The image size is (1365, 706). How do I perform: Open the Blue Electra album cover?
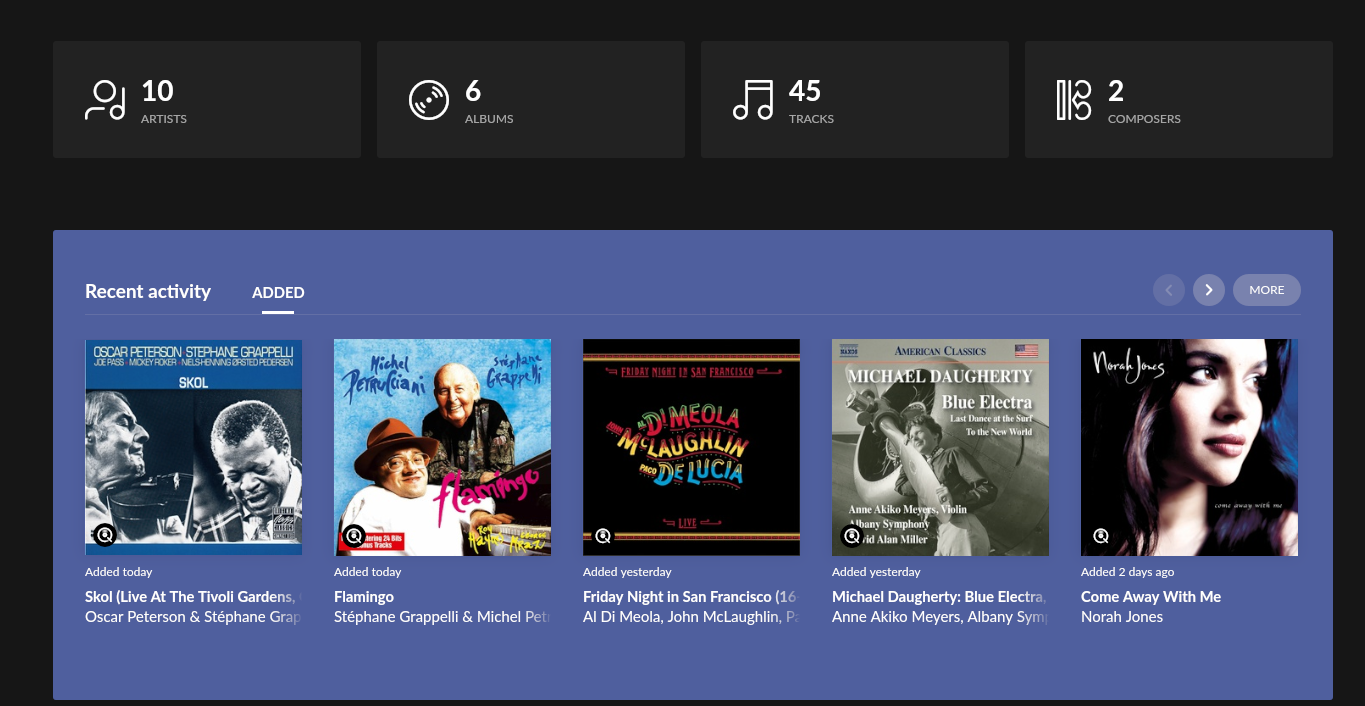[941, 447]
